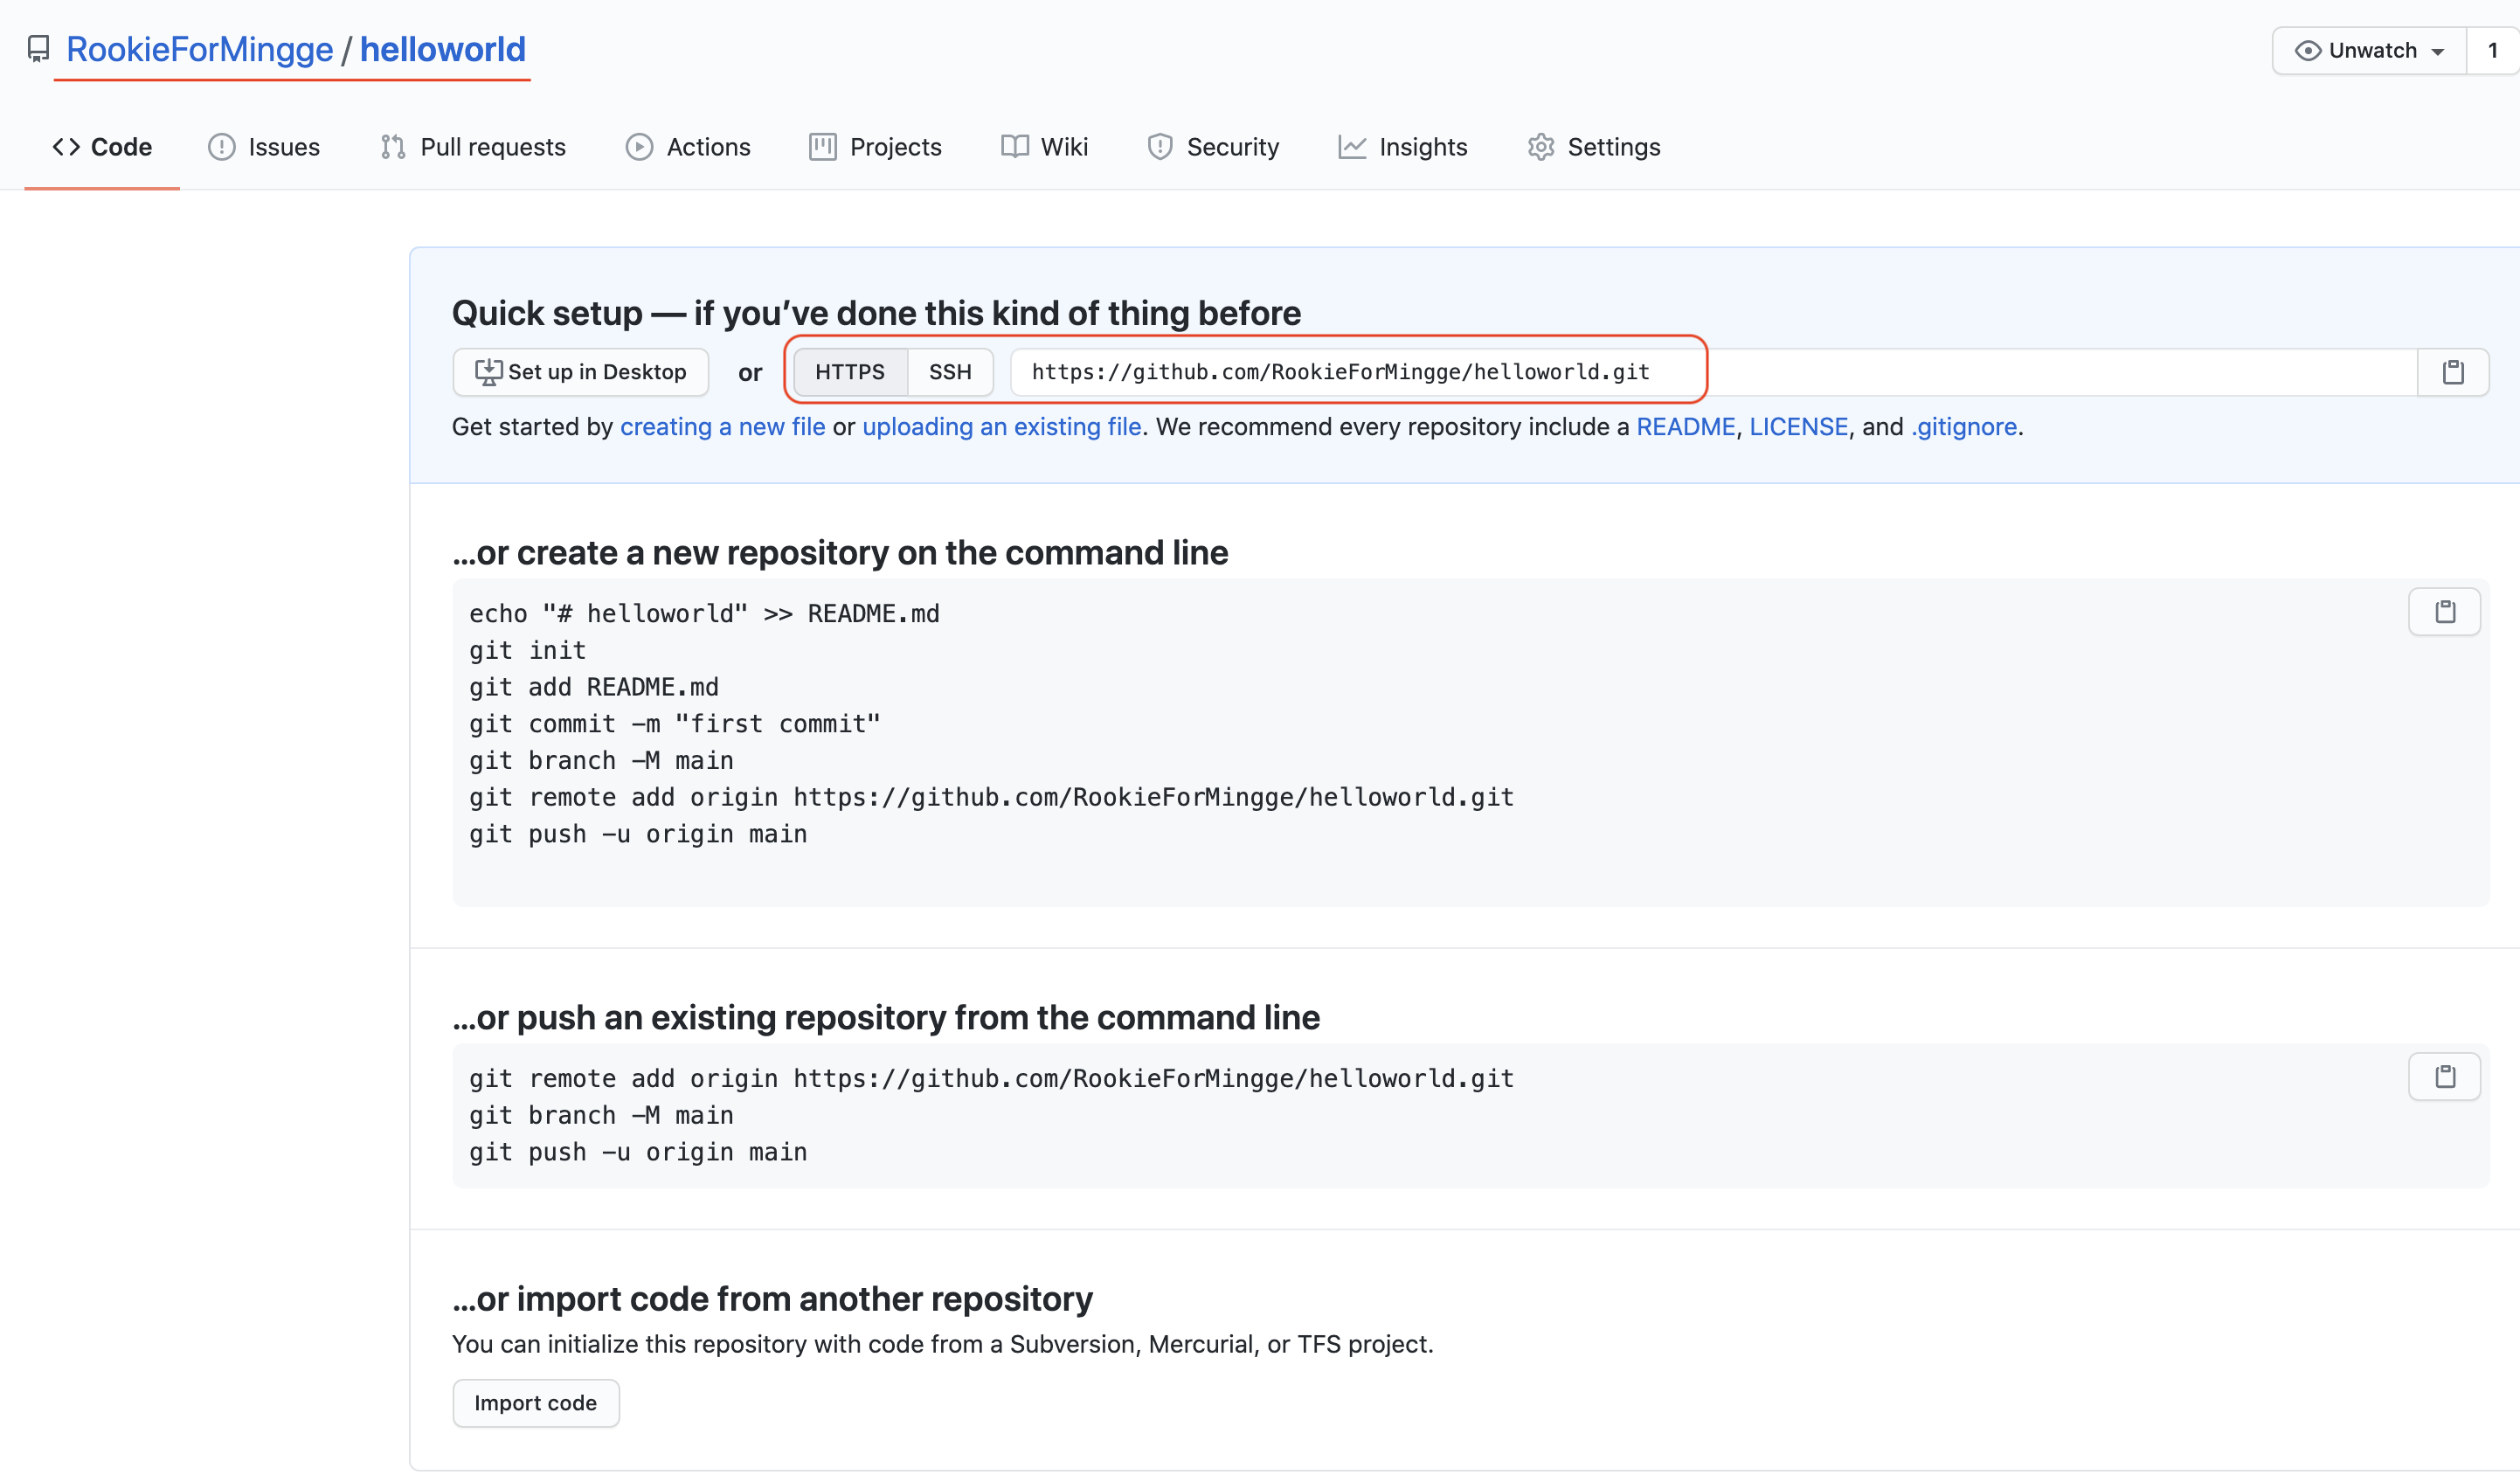Click the watcher count 1
This screenshot has height=1482, width=2520.
pos(2492,50)
